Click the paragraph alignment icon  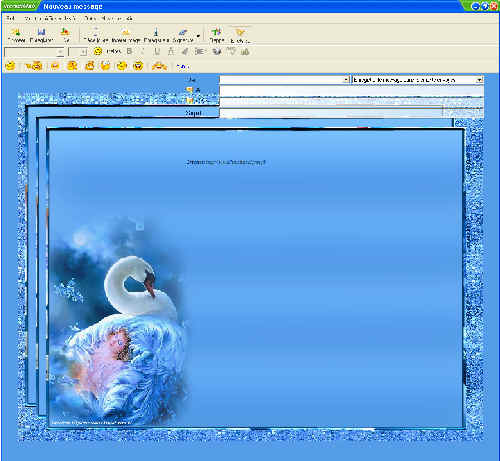[199, 51]
